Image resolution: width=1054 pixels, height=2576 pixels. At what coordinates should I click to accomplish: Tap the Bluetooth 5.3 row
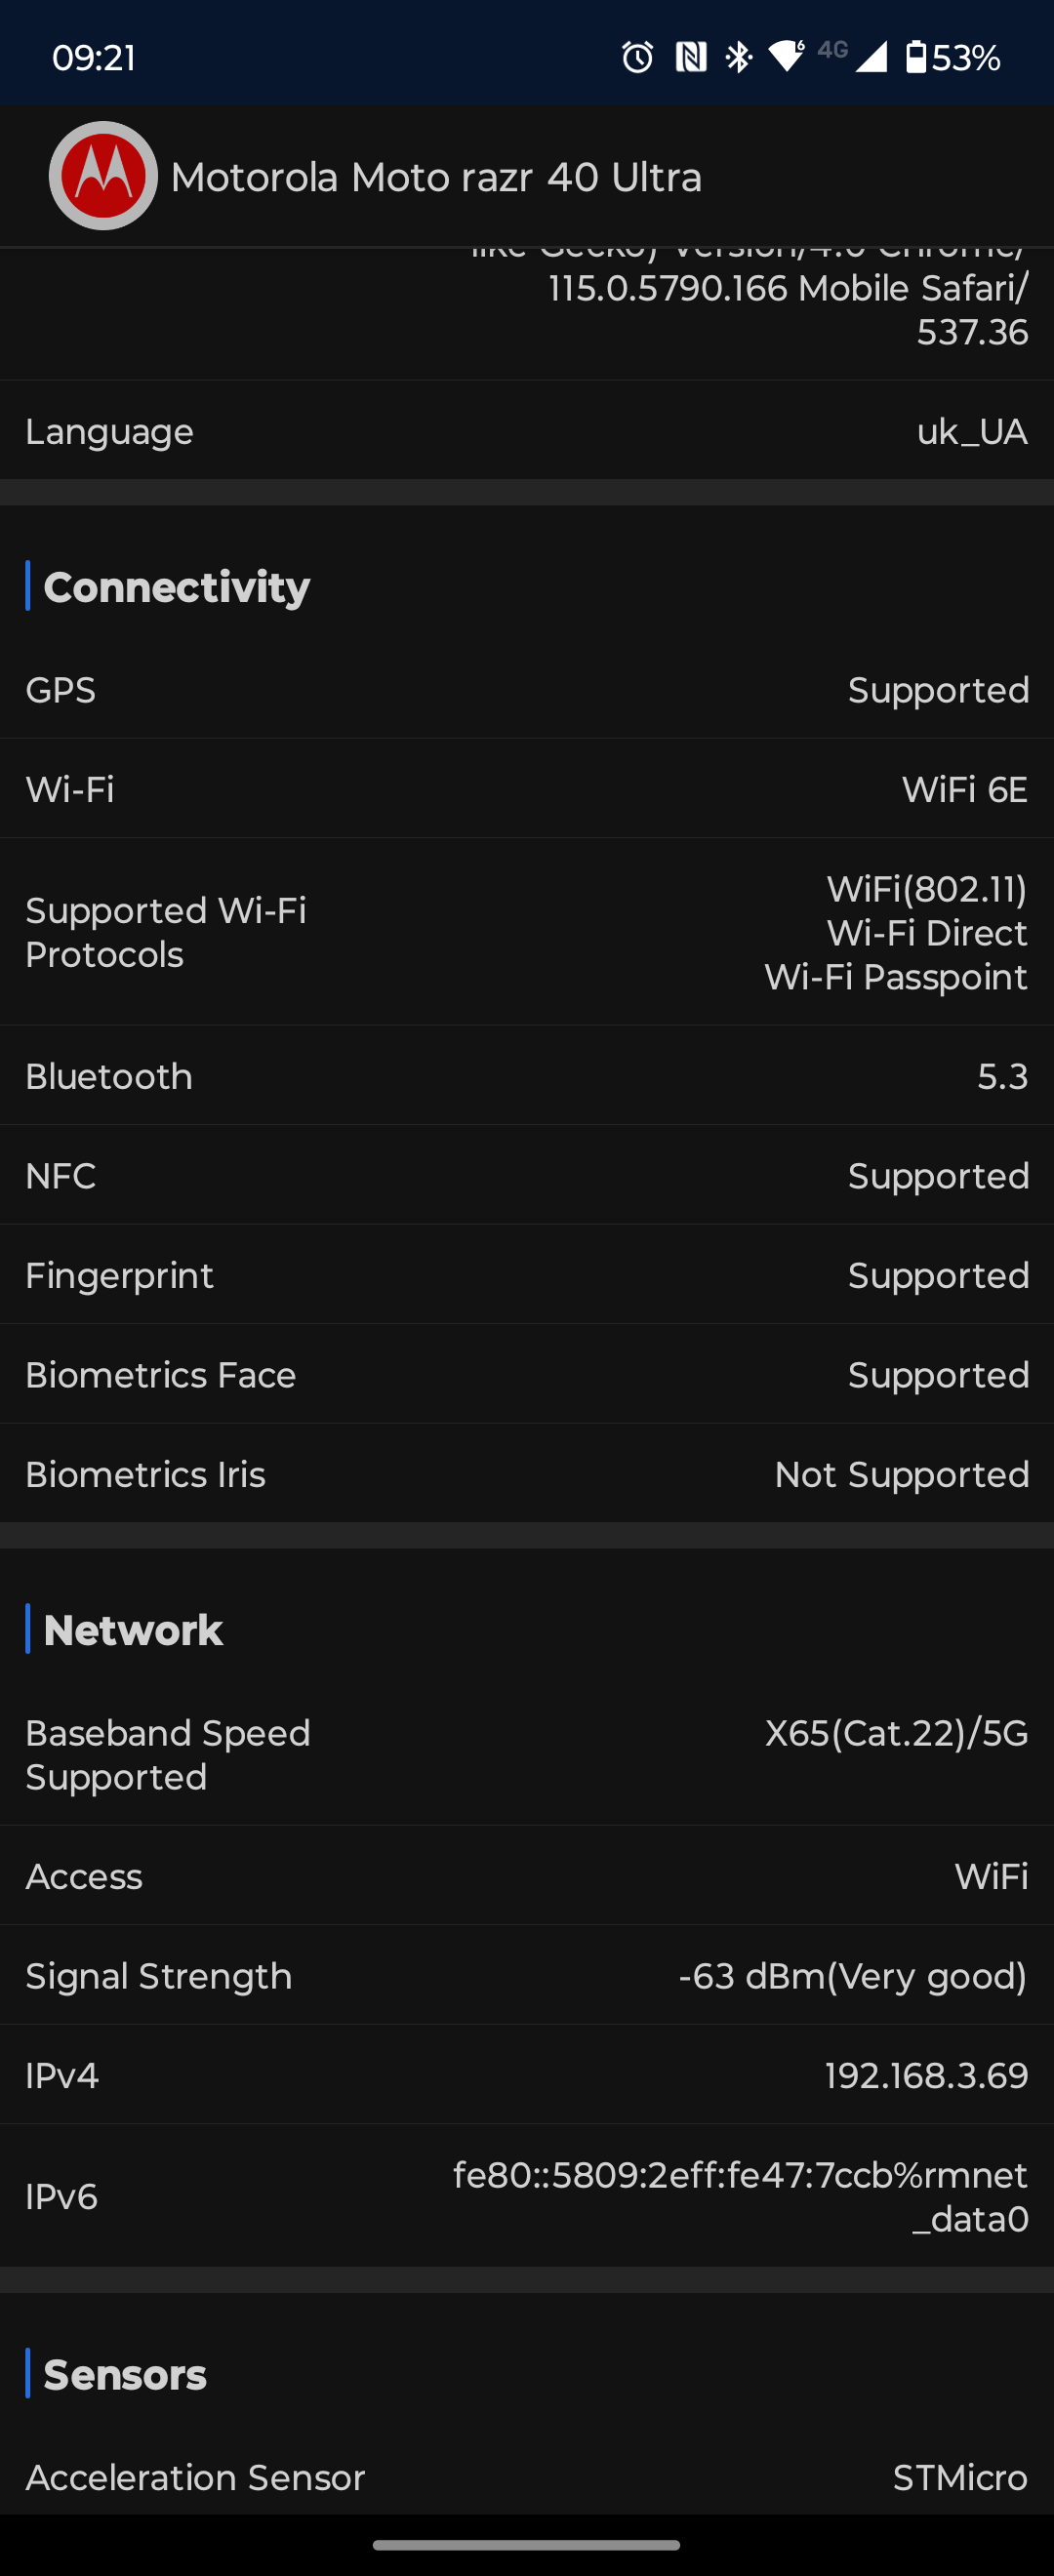[x=527, y=1076]
